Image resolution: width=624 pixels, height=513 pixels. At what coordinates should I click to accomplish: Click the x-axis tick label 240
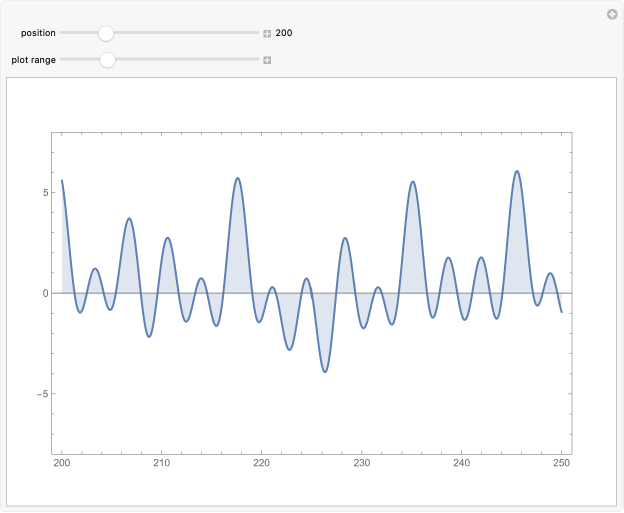pyautogui.click(x=462, y=463)
